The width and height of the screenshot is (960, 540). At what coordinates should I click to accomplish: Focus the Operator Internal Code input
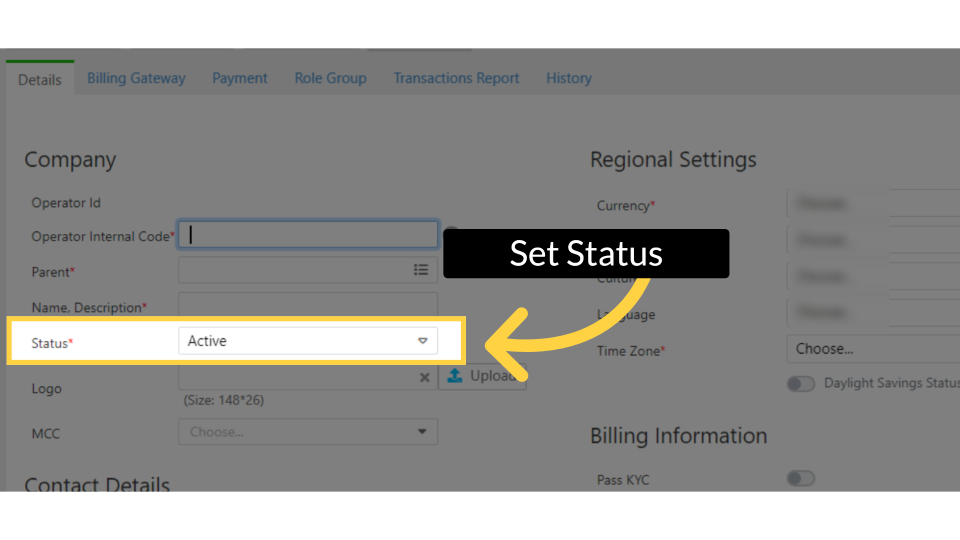coord(308,235)
